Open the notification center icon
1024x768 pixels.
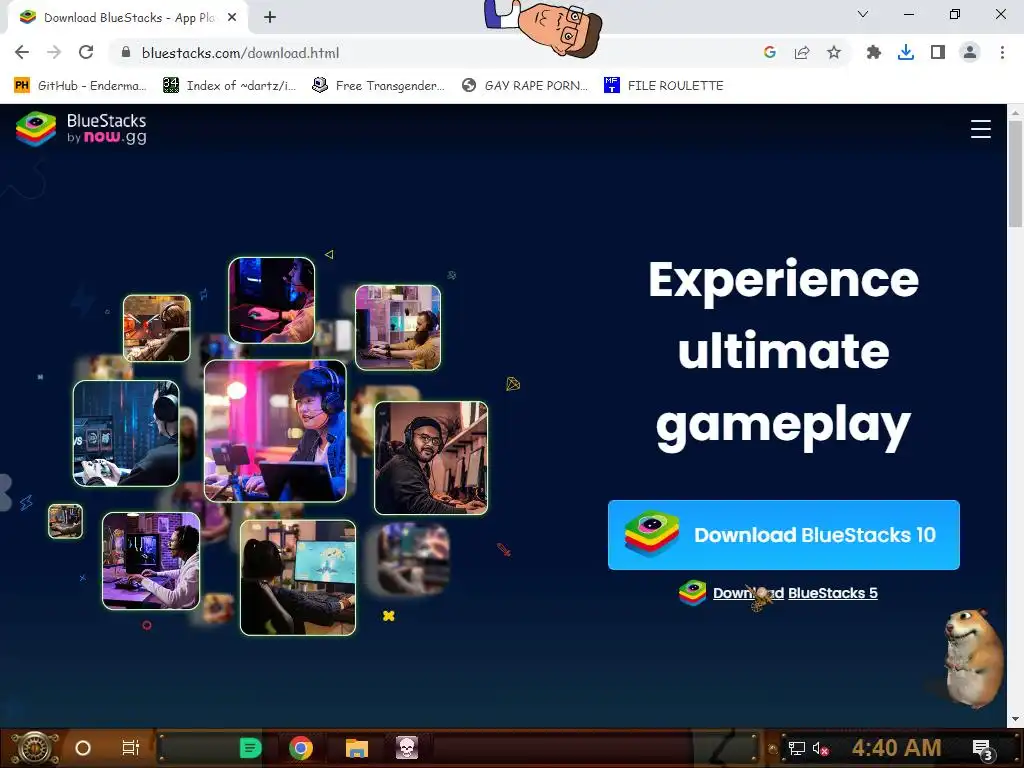coord(983,749)
